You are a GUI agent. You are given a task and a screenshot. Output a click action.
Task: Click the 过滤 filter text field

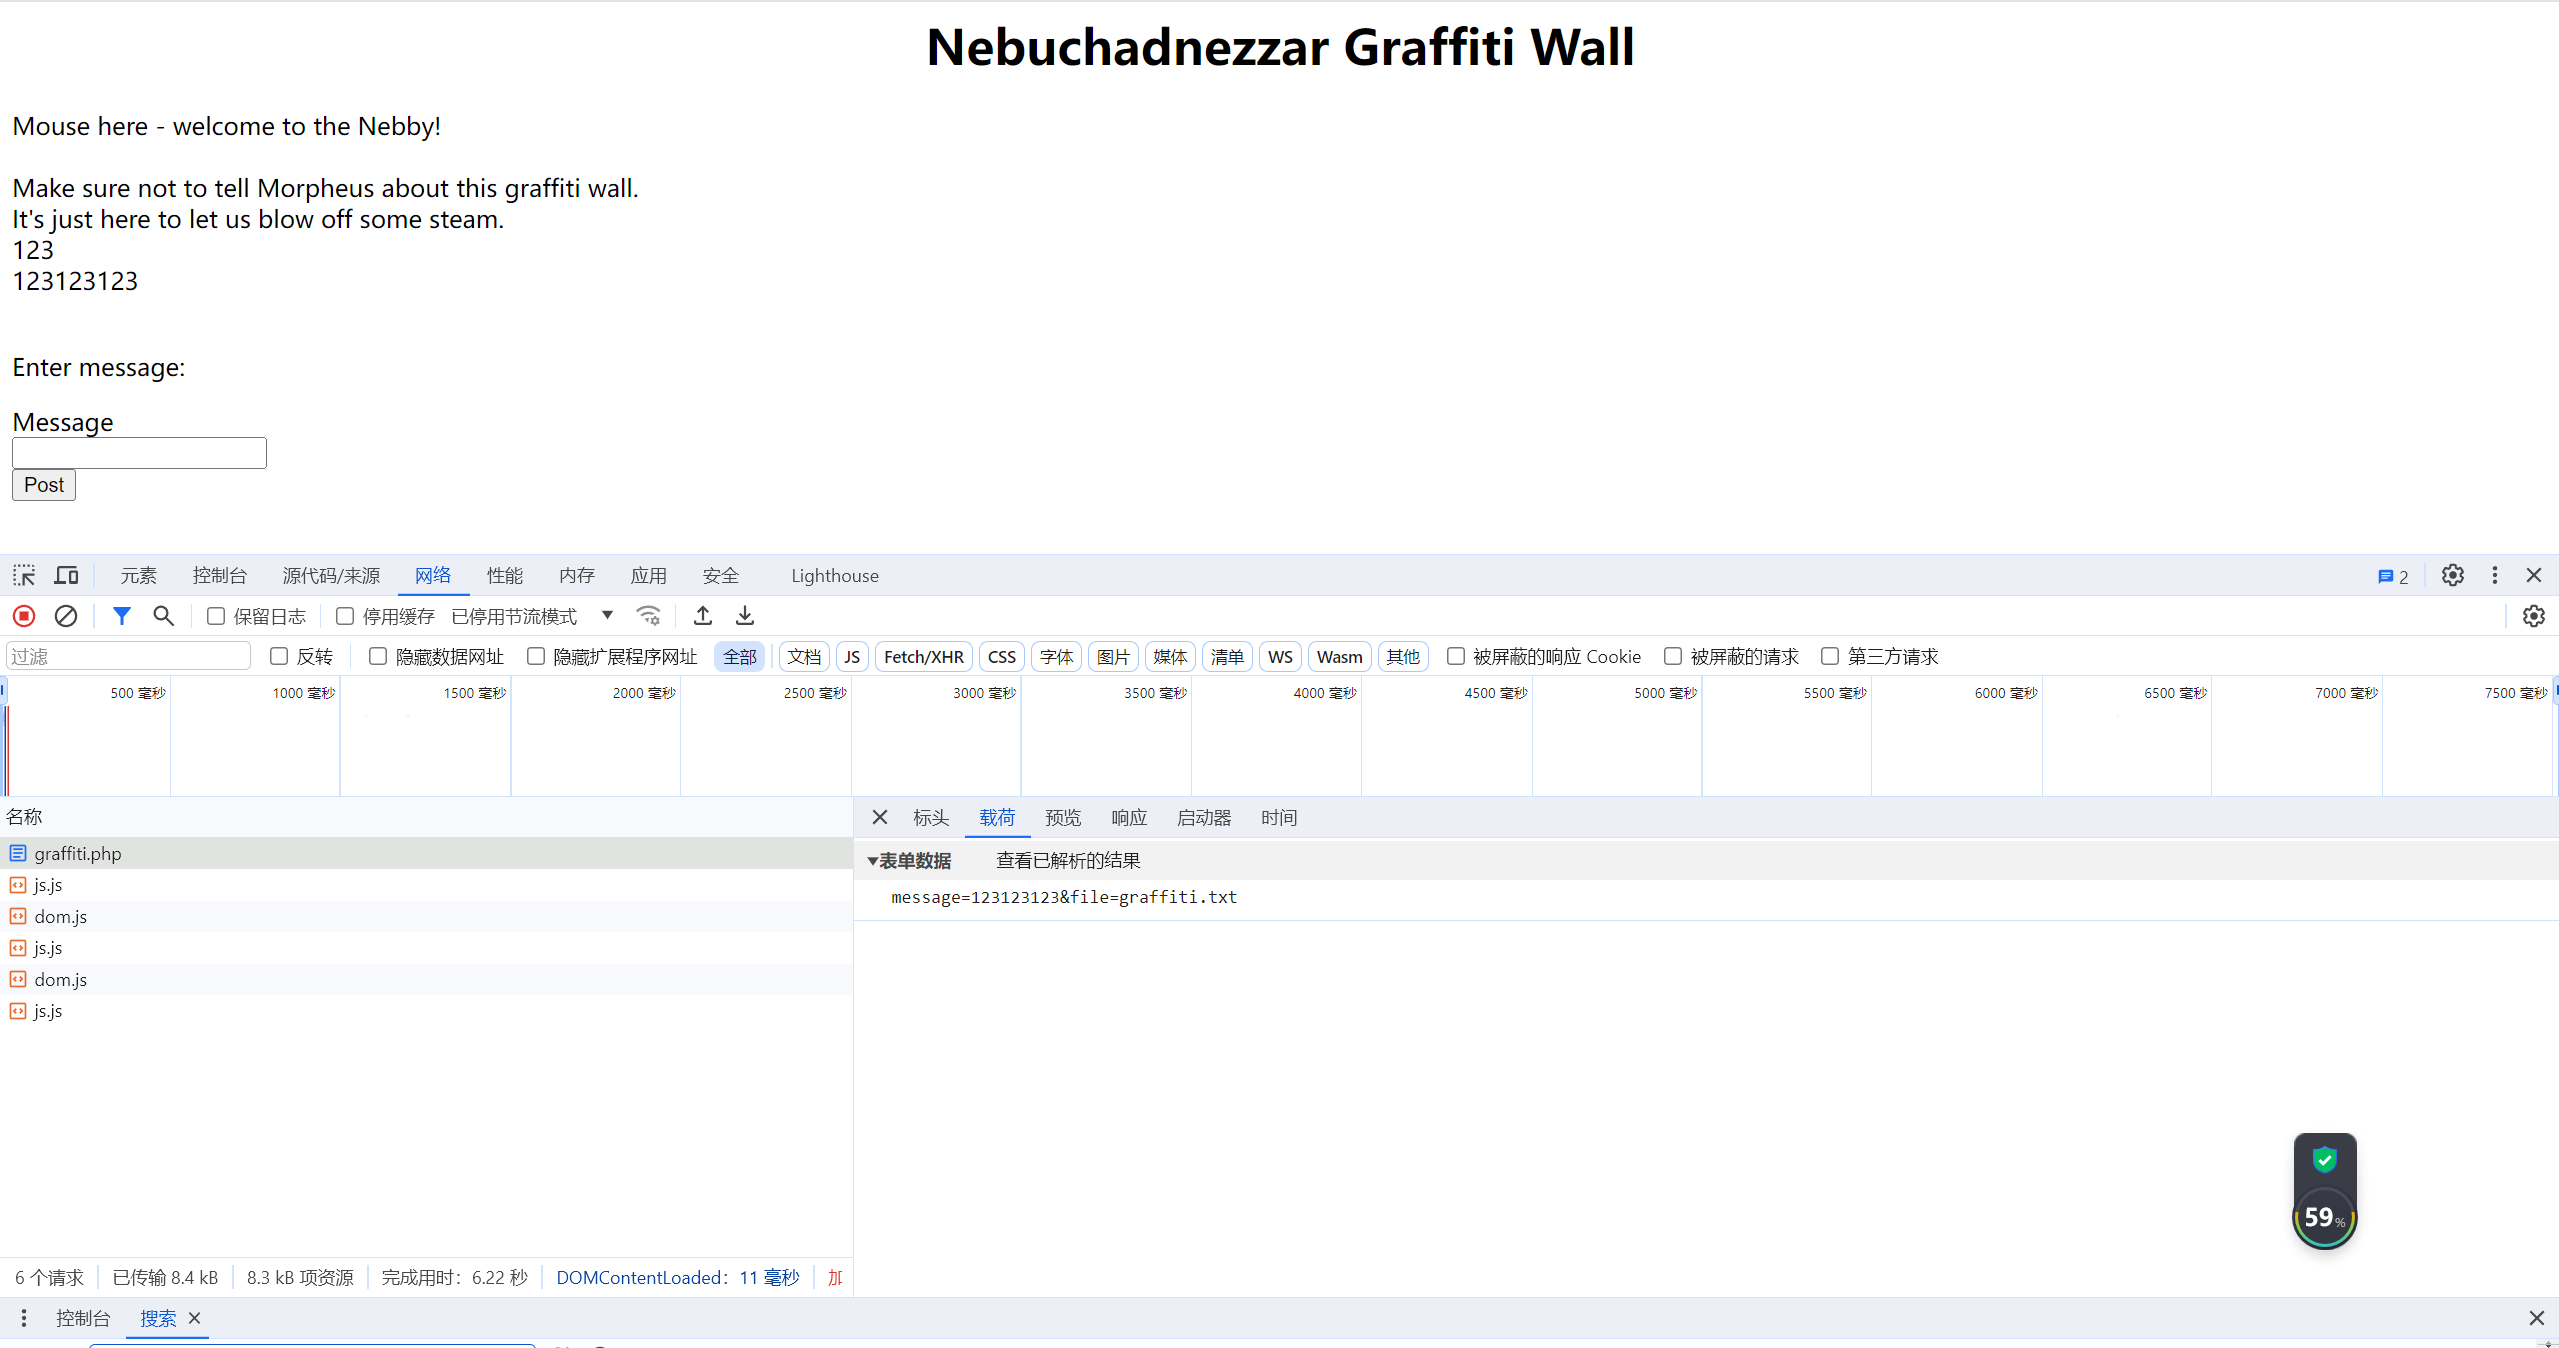(x=128, y=656)
